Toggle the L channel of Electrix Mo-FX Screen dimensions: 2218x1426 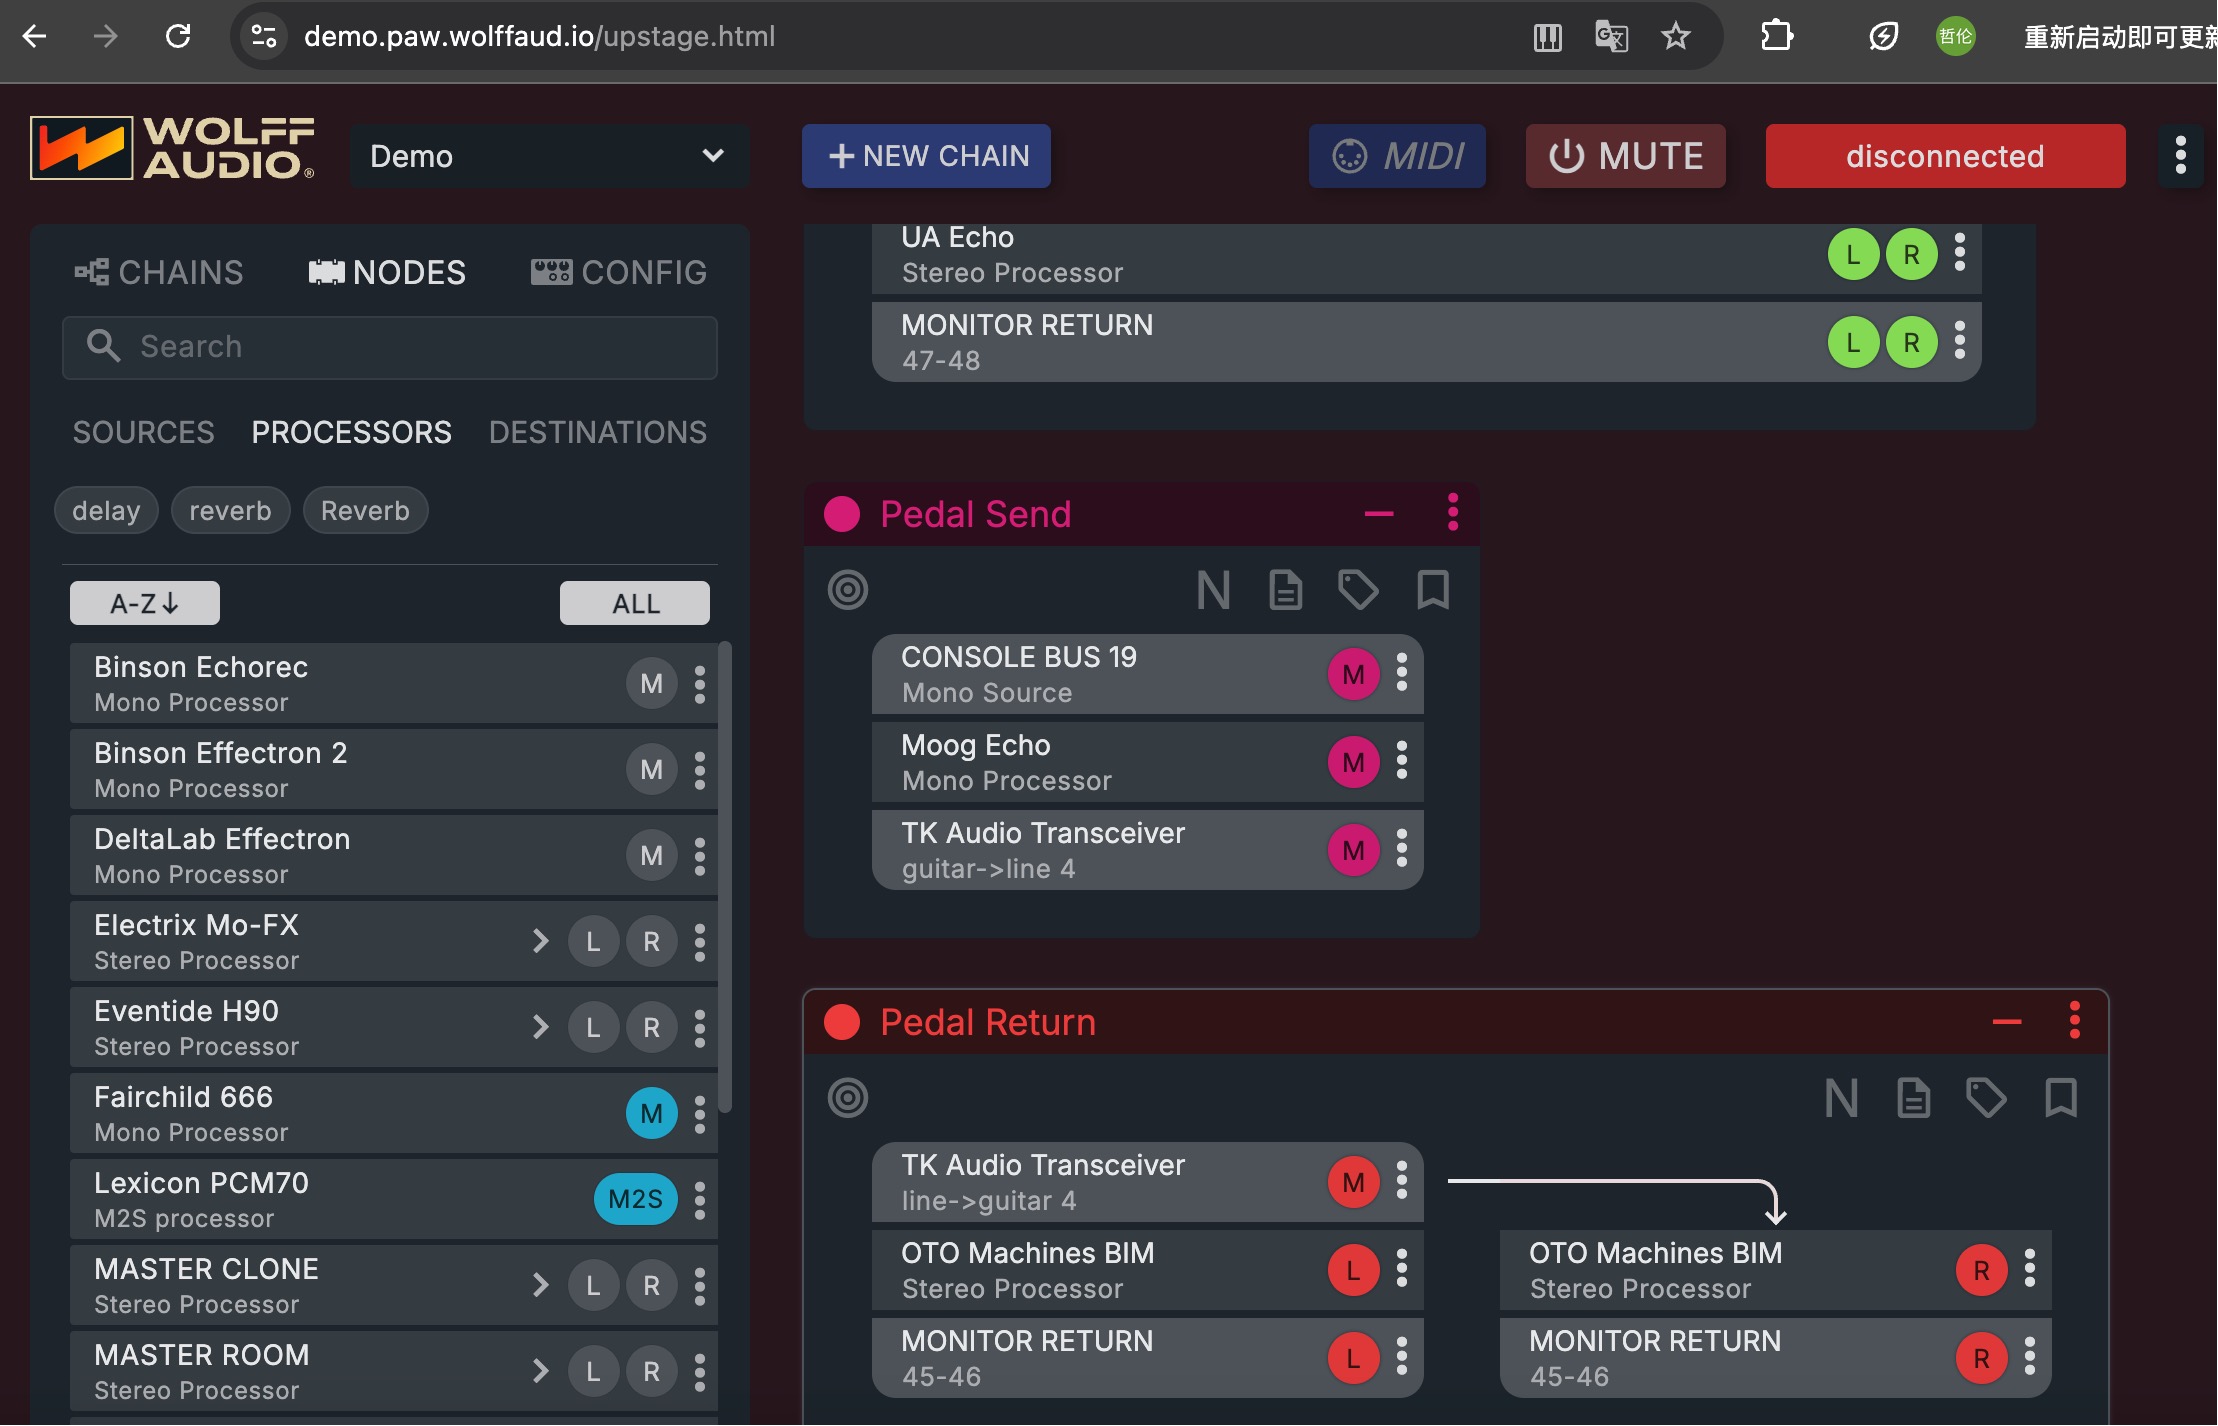[593, 942]
